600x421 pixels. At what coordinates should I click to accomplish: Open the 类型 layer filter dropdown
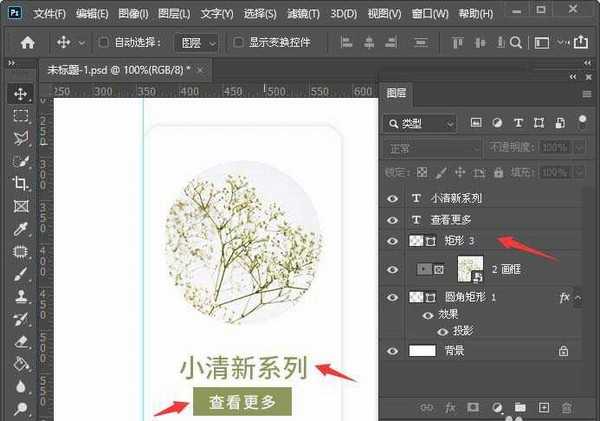[420, 123]
